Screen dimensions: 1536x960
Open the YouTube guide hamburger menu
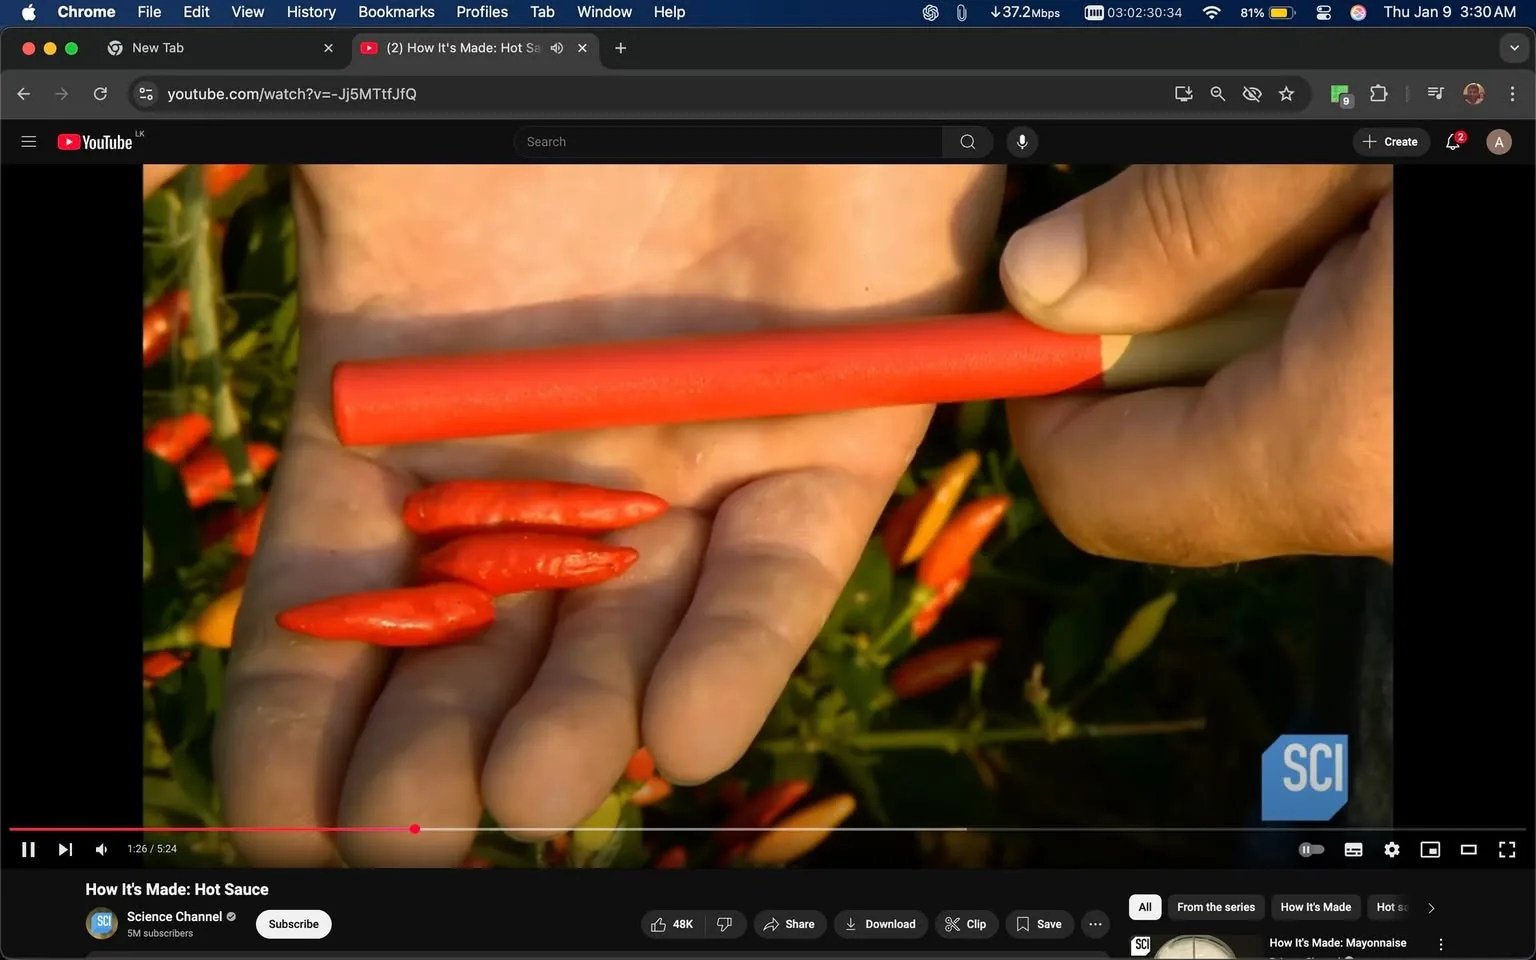[x=28, y=141]
